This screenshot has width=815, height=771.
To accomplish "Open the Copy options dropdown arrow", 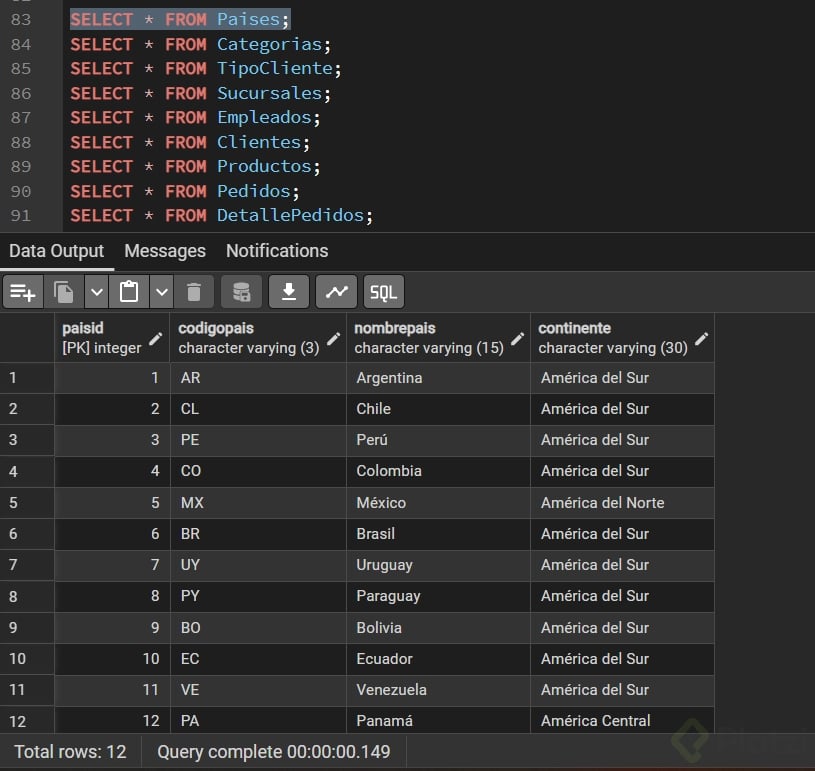I will point(97,292).
